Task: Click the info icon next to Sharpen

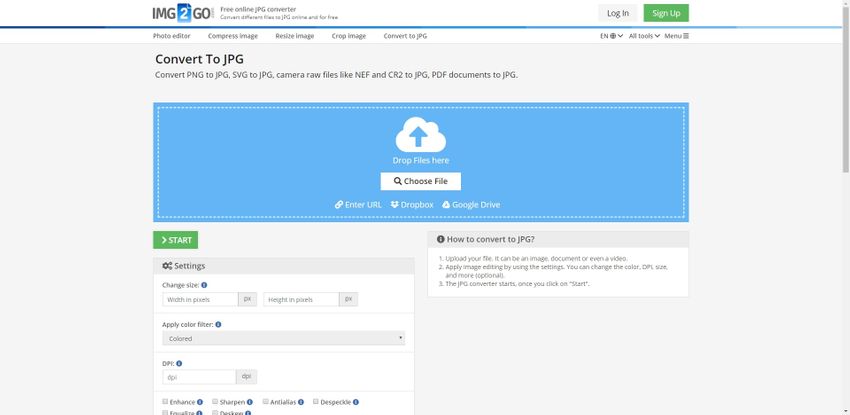Action: (x=250, y=402)
